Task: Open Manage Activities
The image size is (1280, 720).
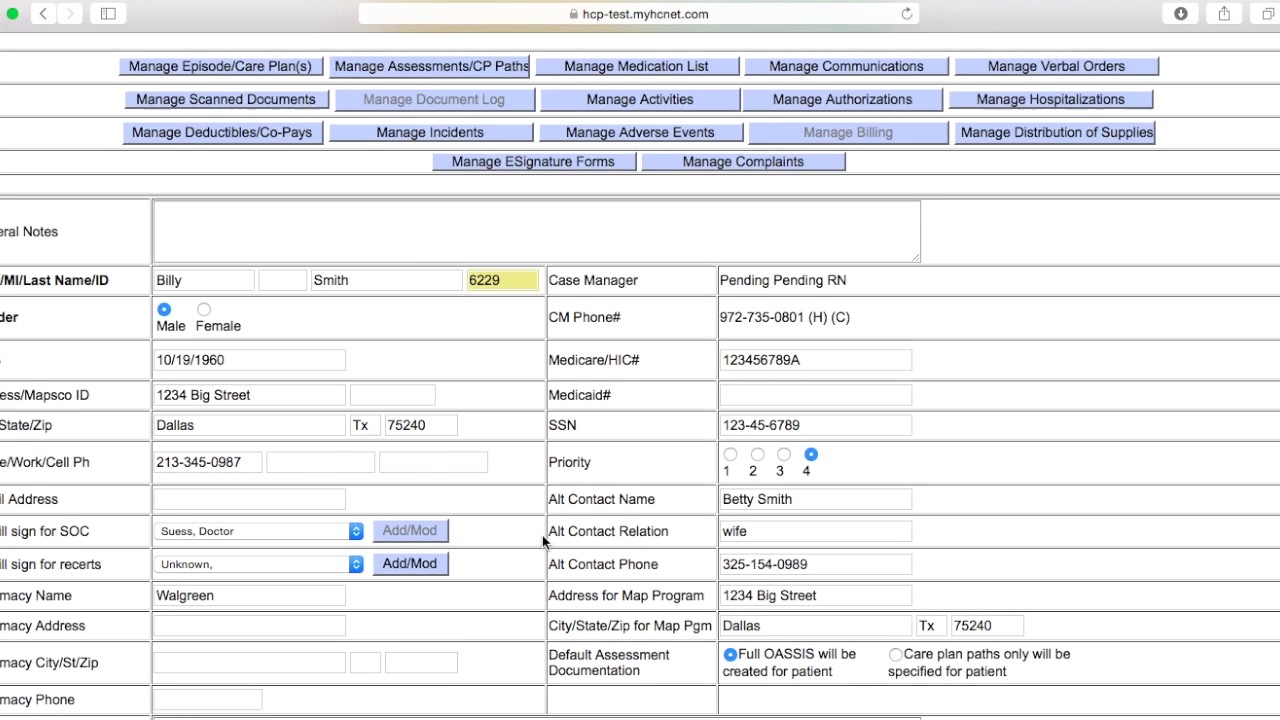Action: coord(640,99)
